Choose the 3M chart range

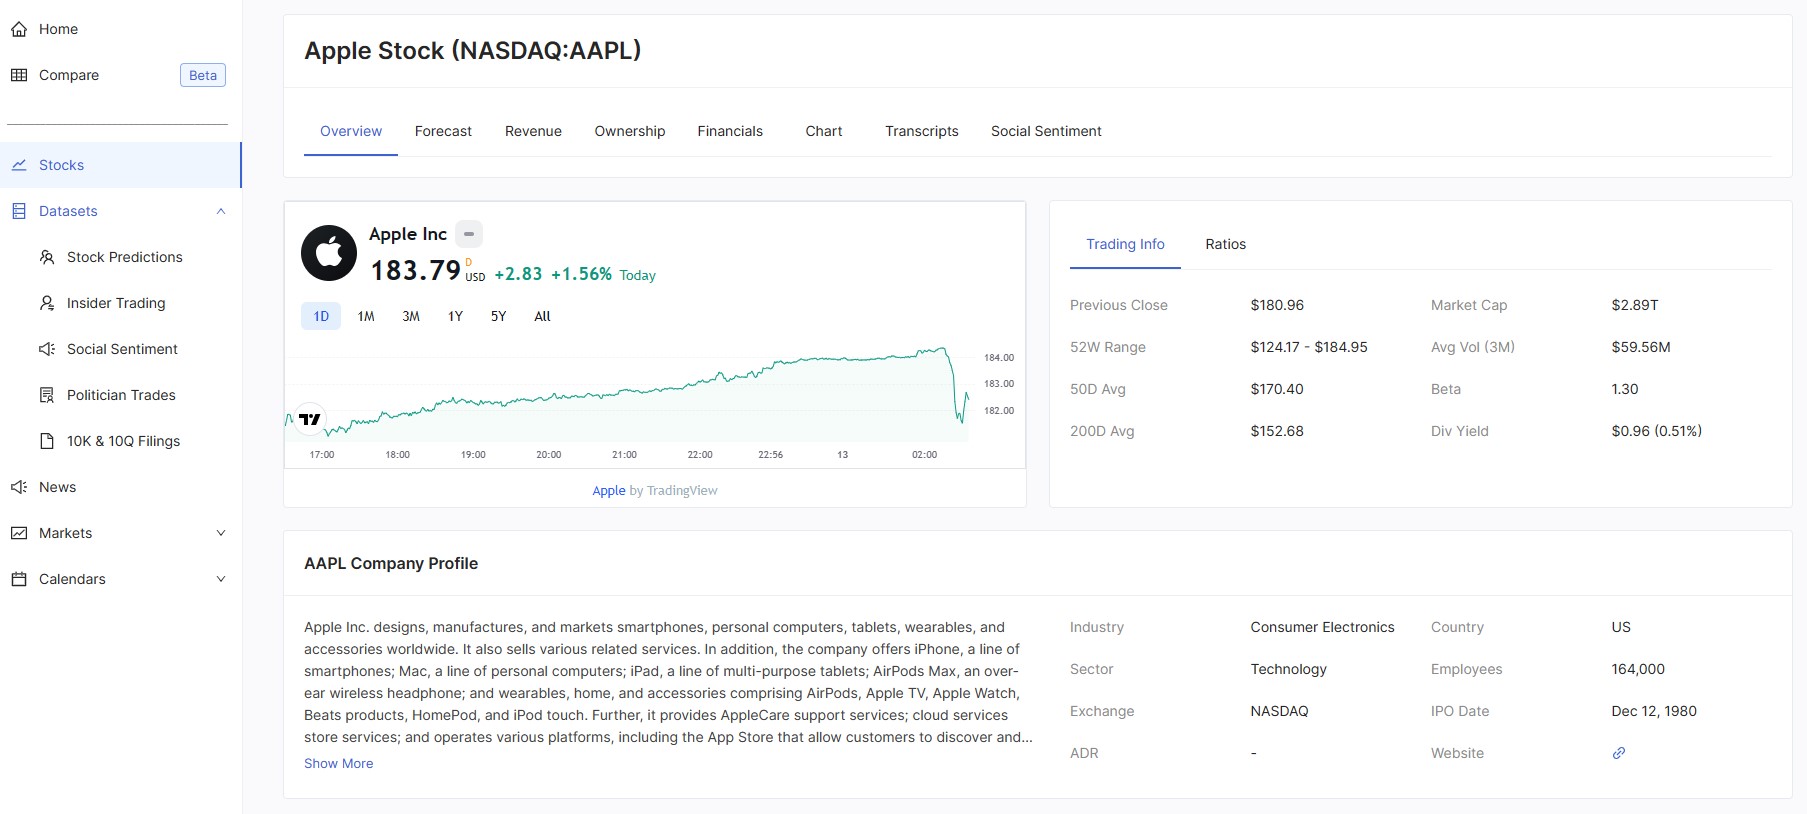[411, 316]
